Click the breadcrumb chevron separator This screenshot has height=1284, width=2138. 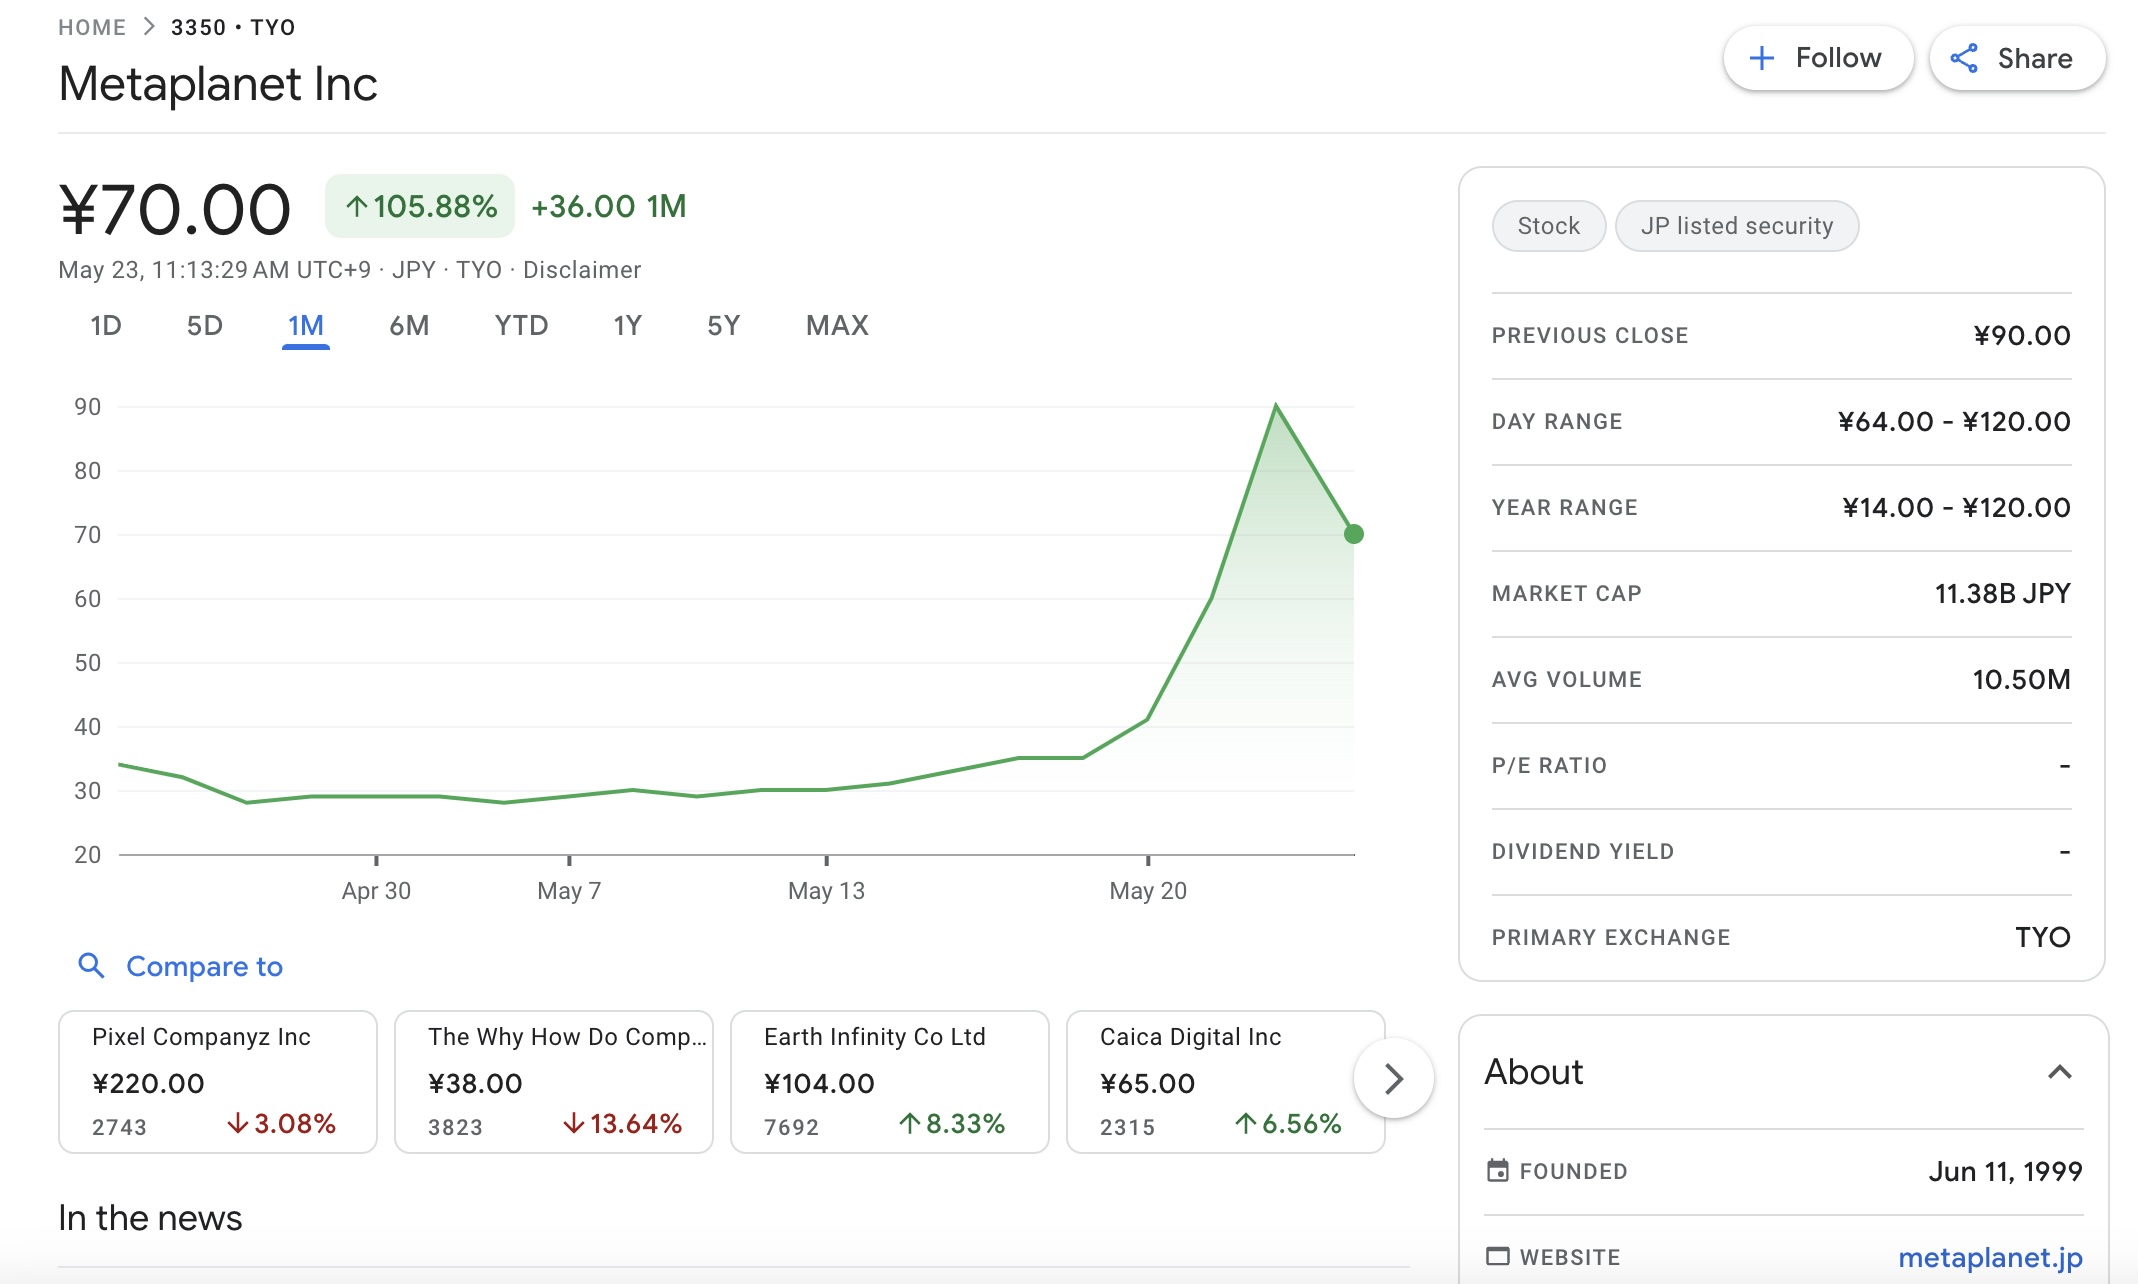point(149,27)
